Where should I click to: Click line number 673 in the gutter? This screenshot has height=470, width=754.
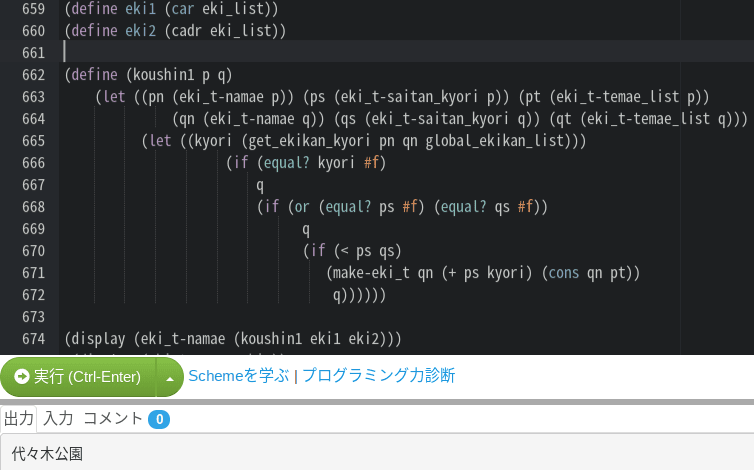point(33,317)
